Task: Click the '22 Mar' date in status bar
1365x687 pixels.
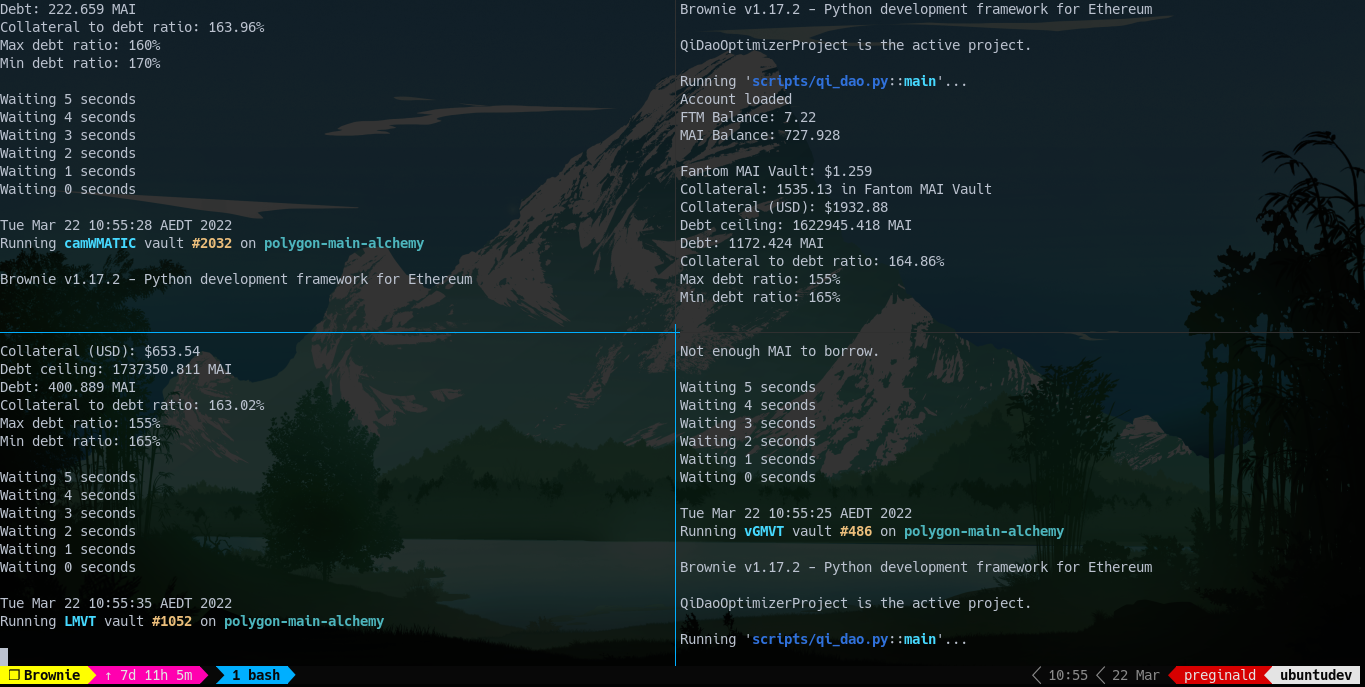Action: [x=1135, y=675]
